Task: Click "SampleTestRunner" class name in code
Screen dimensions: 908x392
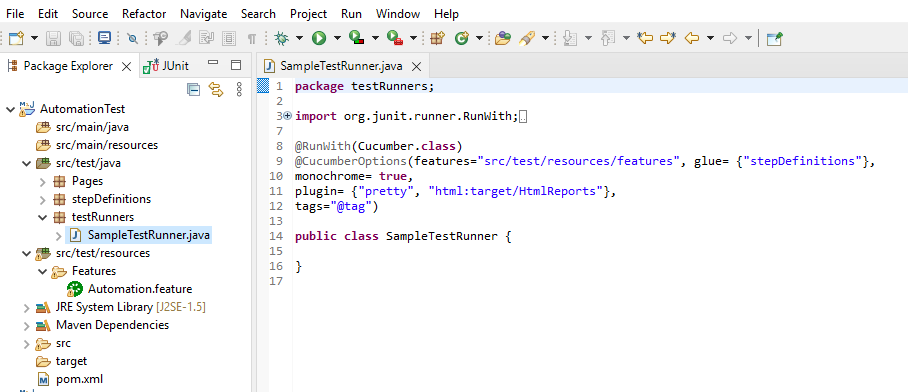Action: click(x=442, y=236)
